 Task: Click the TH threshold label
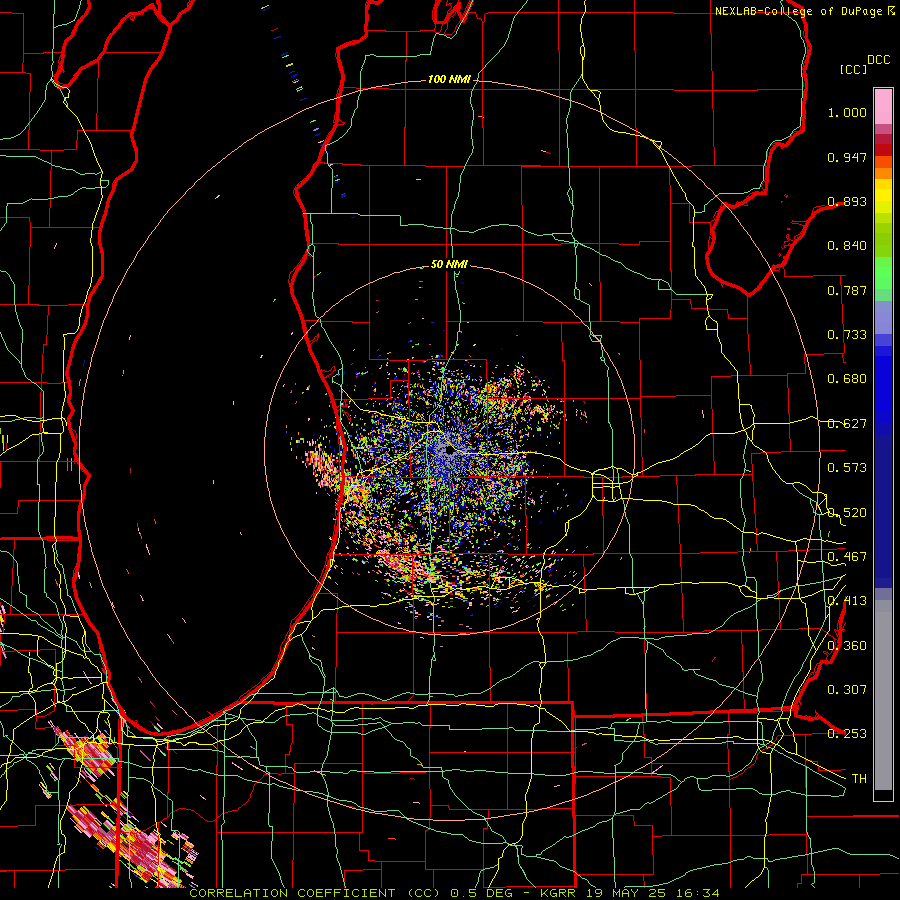click(859, 779)
